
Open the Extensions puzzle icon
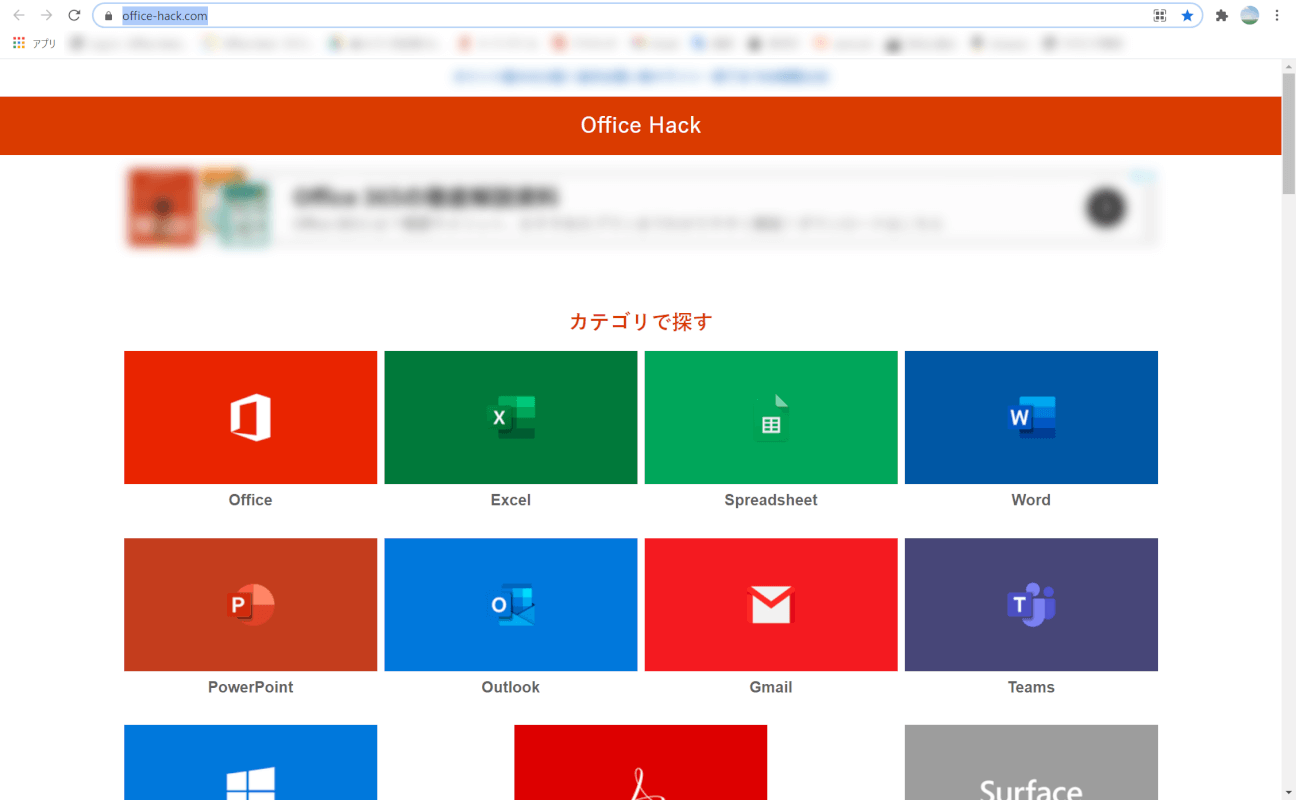[x=1221, y=16]
